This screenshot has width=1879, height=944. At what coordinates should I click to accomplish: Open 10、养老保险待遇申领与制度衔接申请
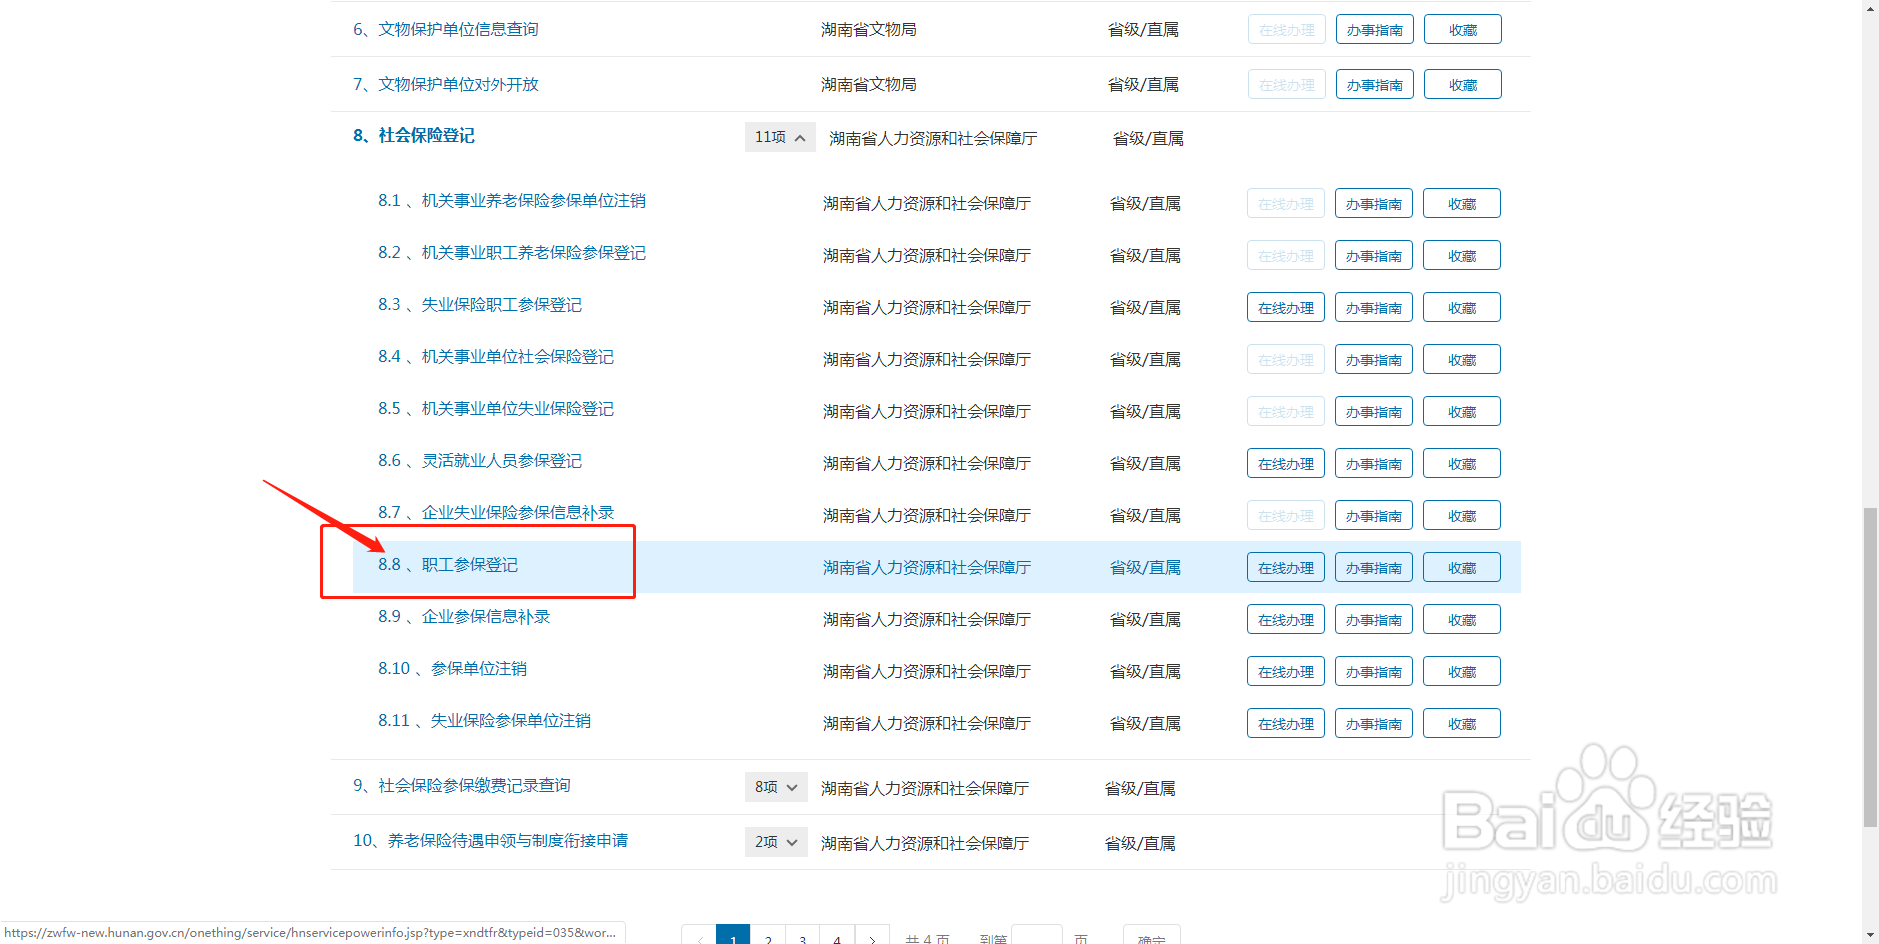pyautogui.click(x=490, y=841)
